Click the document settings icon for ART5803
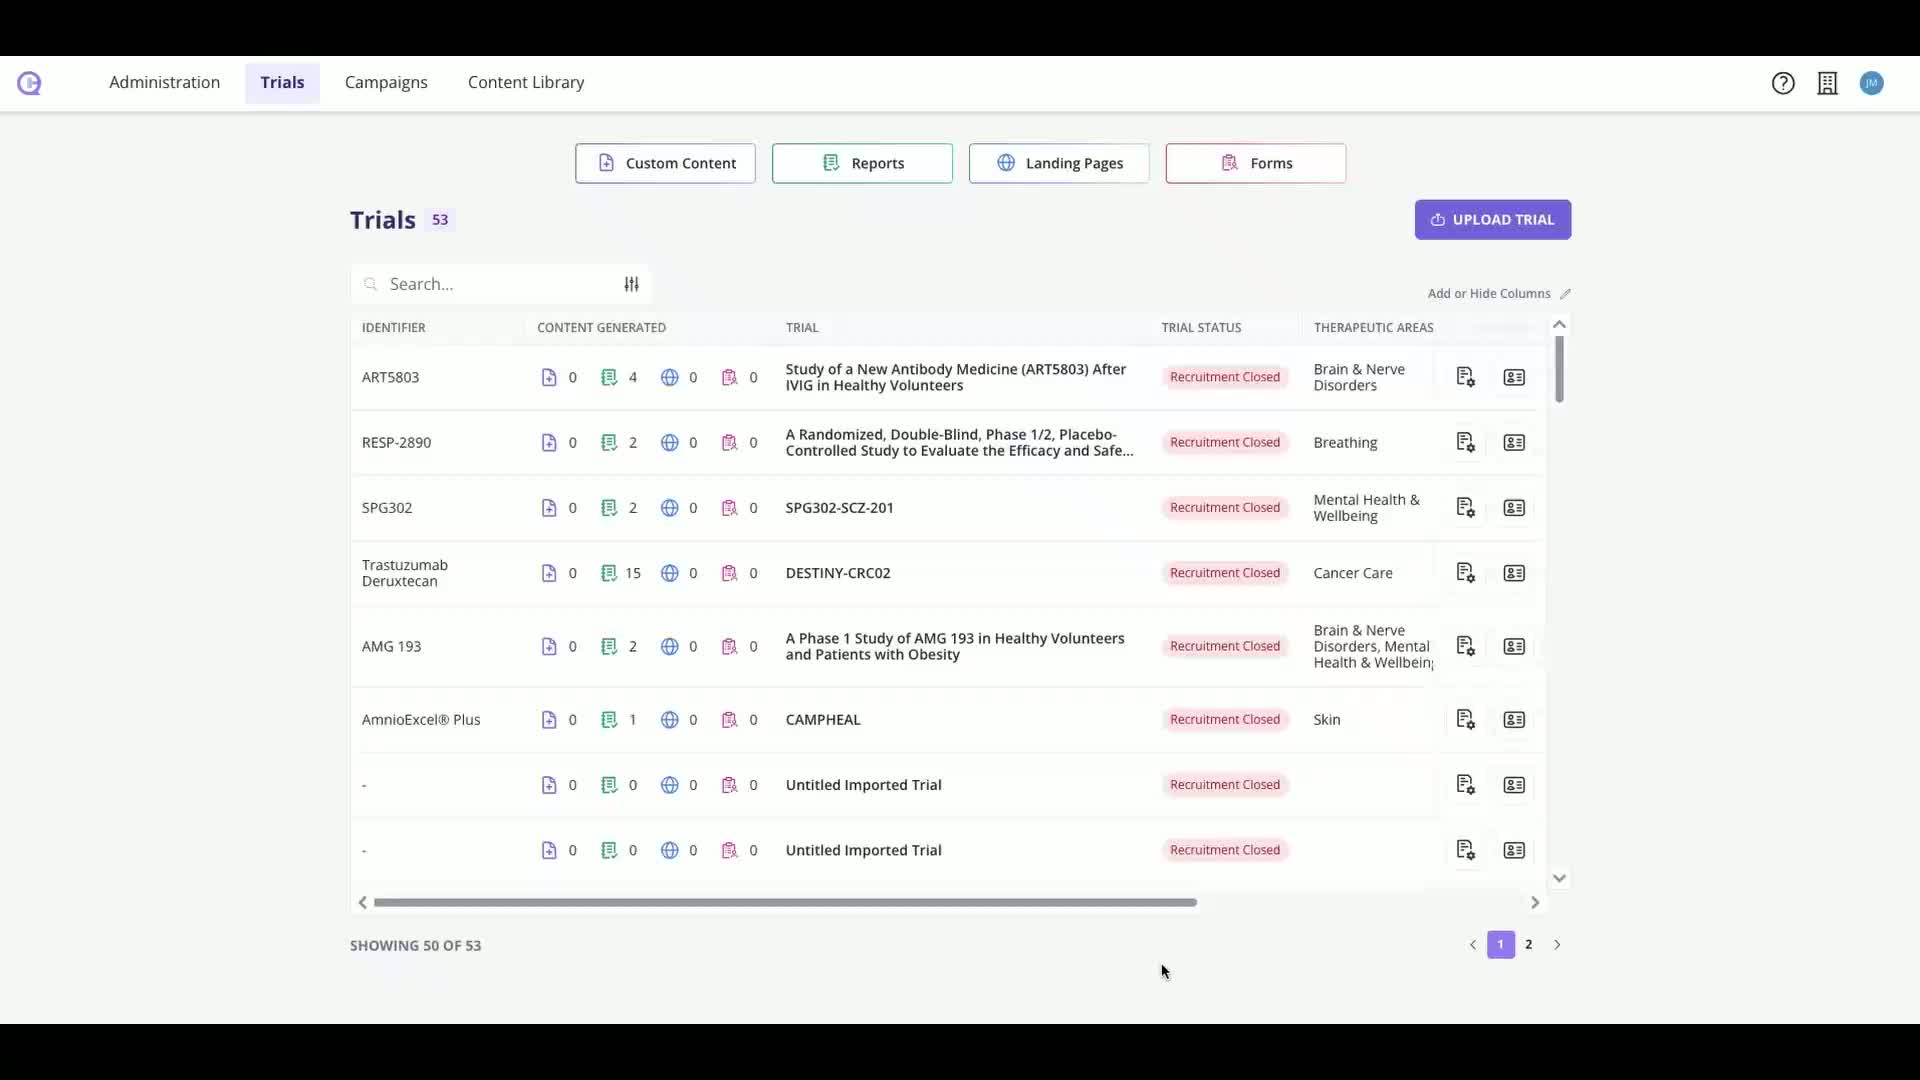1920x1080 pixels. point(1465,377)
